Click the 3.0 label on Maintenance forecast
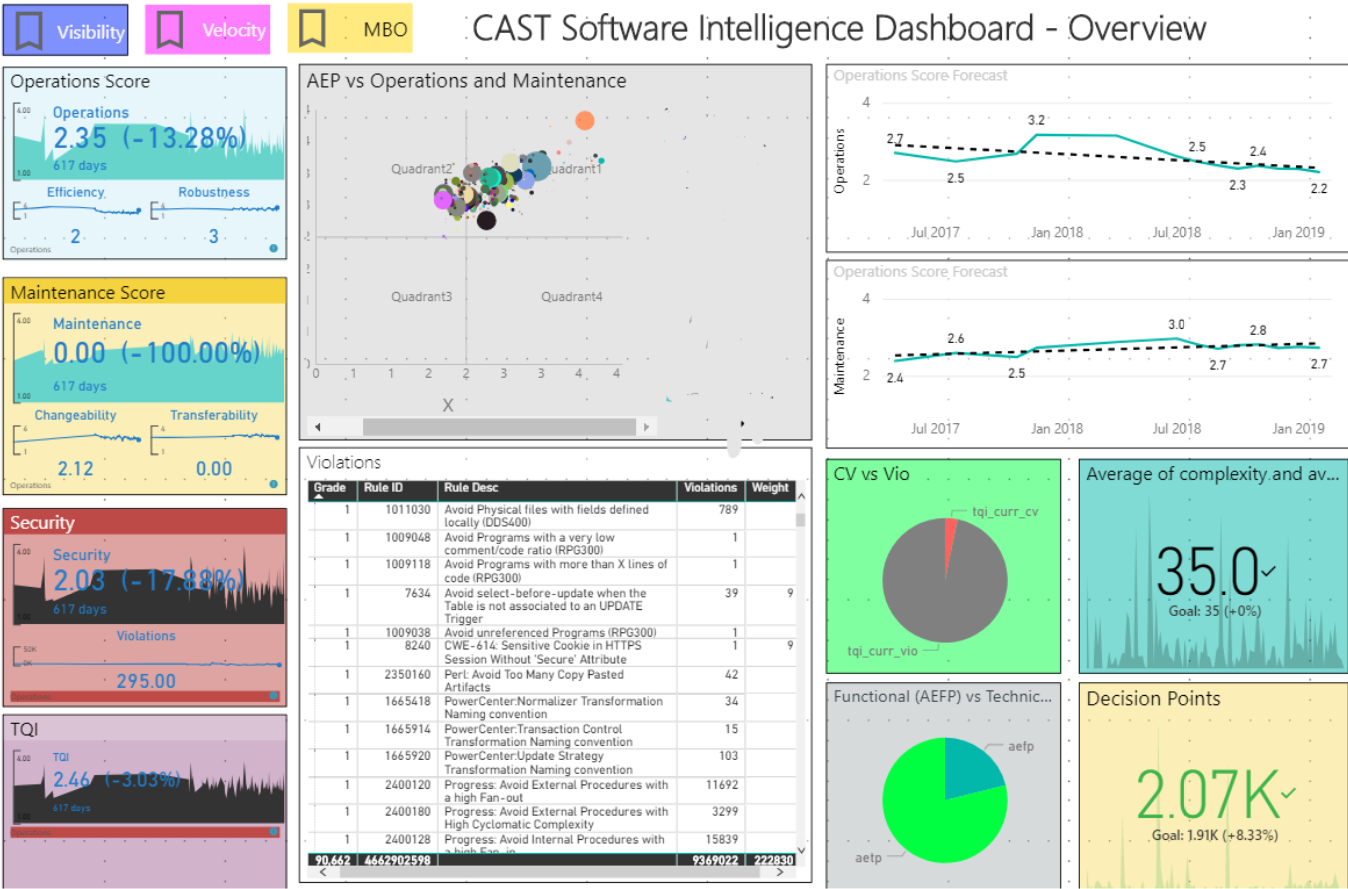Screen dimensions: 1348x889 [x=1176, y=324]
